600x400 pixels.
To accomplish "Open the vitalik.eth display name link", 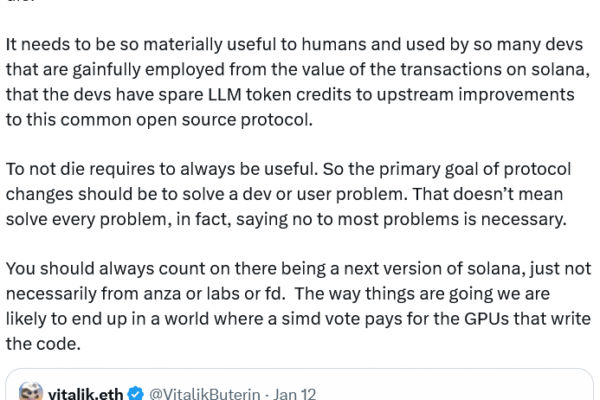I will (86, 394).
